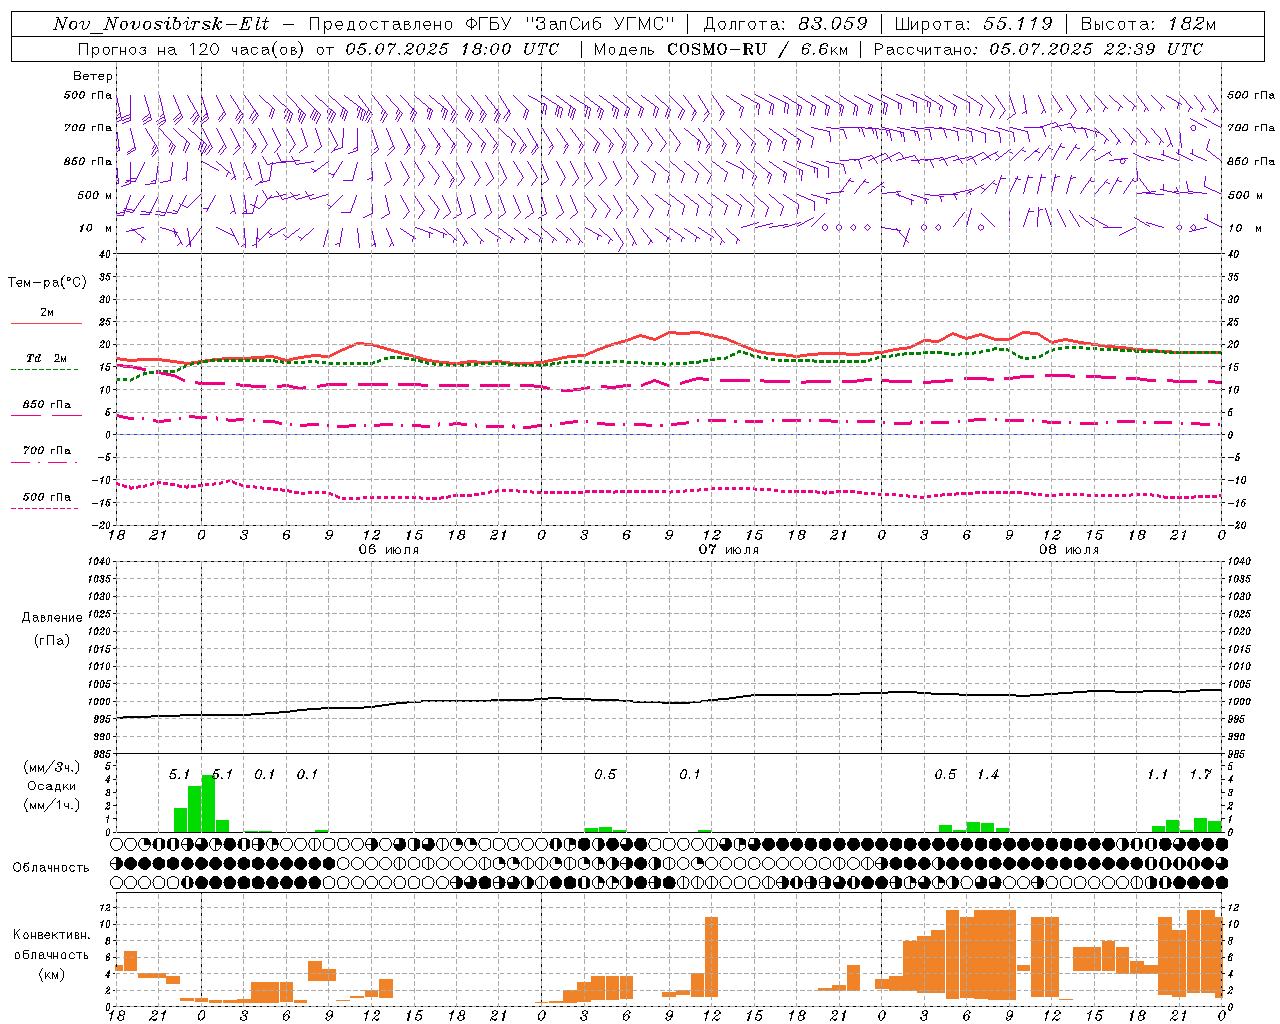Click the Осадки precipitation label
The width and height of the screenshot is (1280, 1024).
click(51, 786)
